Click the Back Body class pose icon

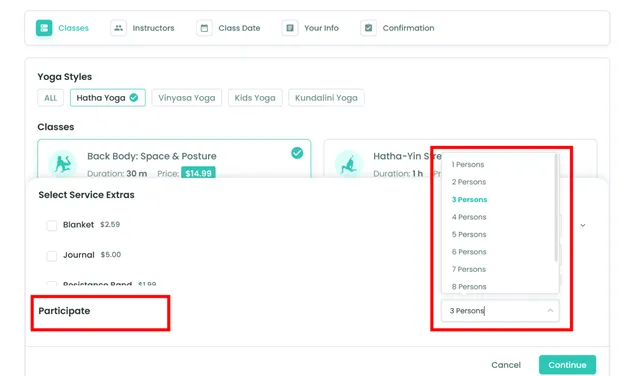click(62, 164)
